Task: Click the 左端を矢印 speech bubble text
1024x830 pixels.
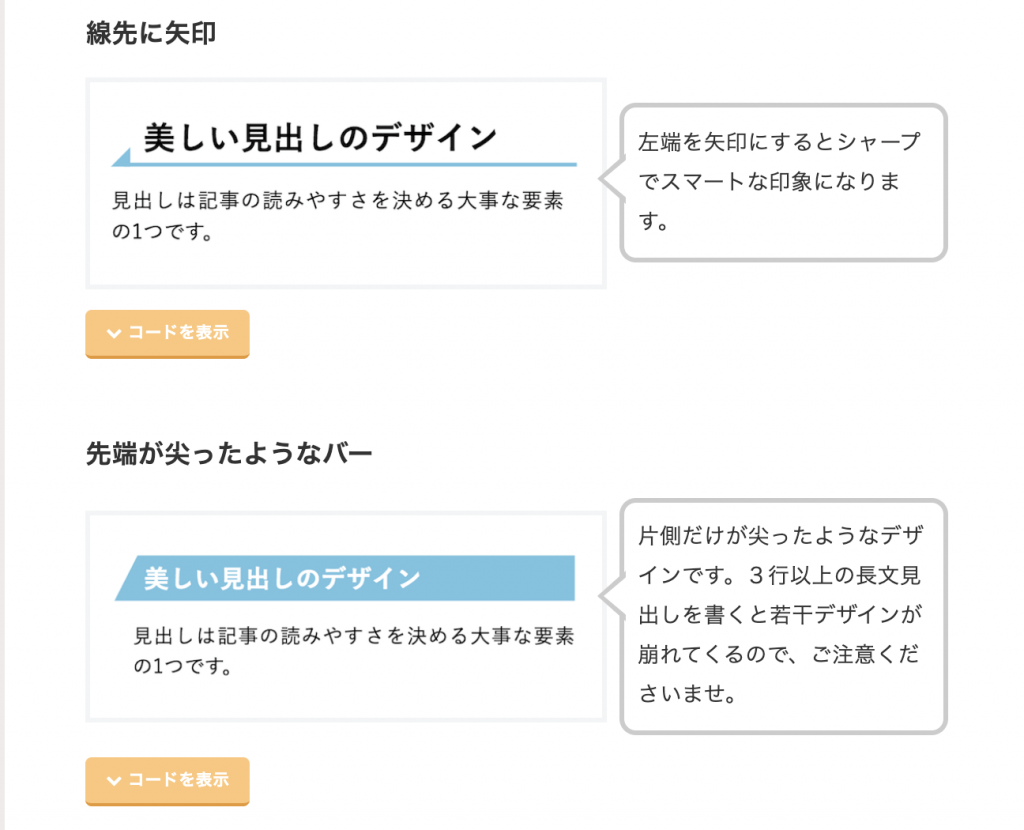Action: click(x=784, y=182)
